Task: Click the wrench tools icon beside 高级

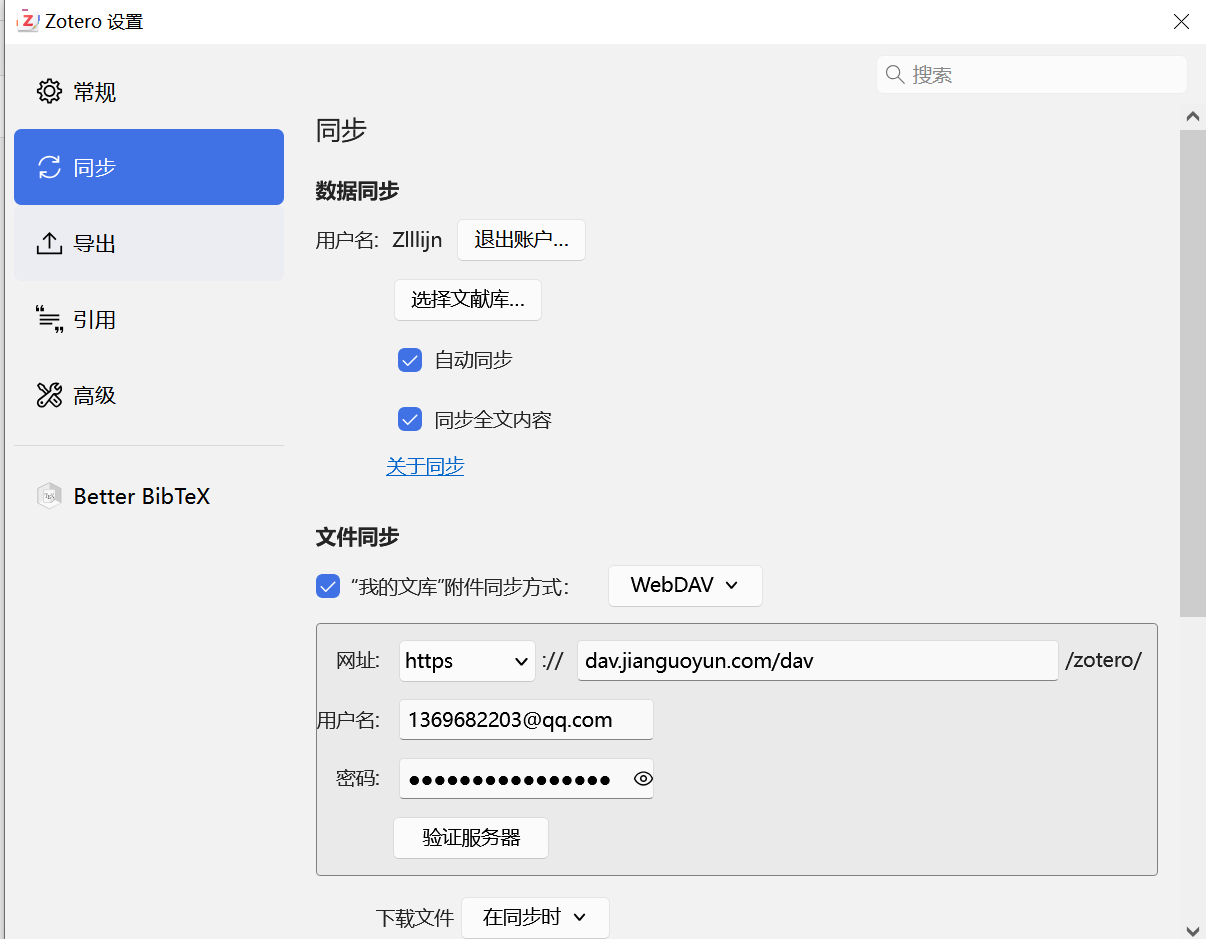Action: pos(49,395)
